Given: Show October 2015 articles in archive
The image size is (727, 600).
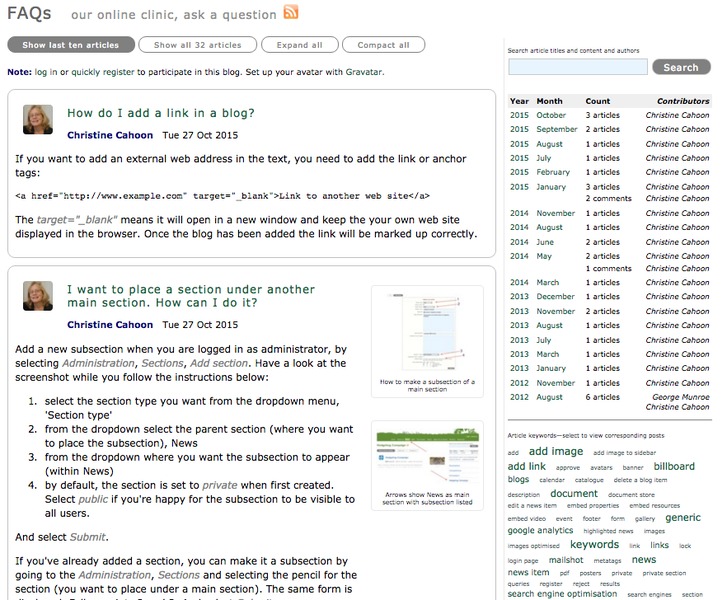Looking at the screenshot, I should (x=550, y=115).
